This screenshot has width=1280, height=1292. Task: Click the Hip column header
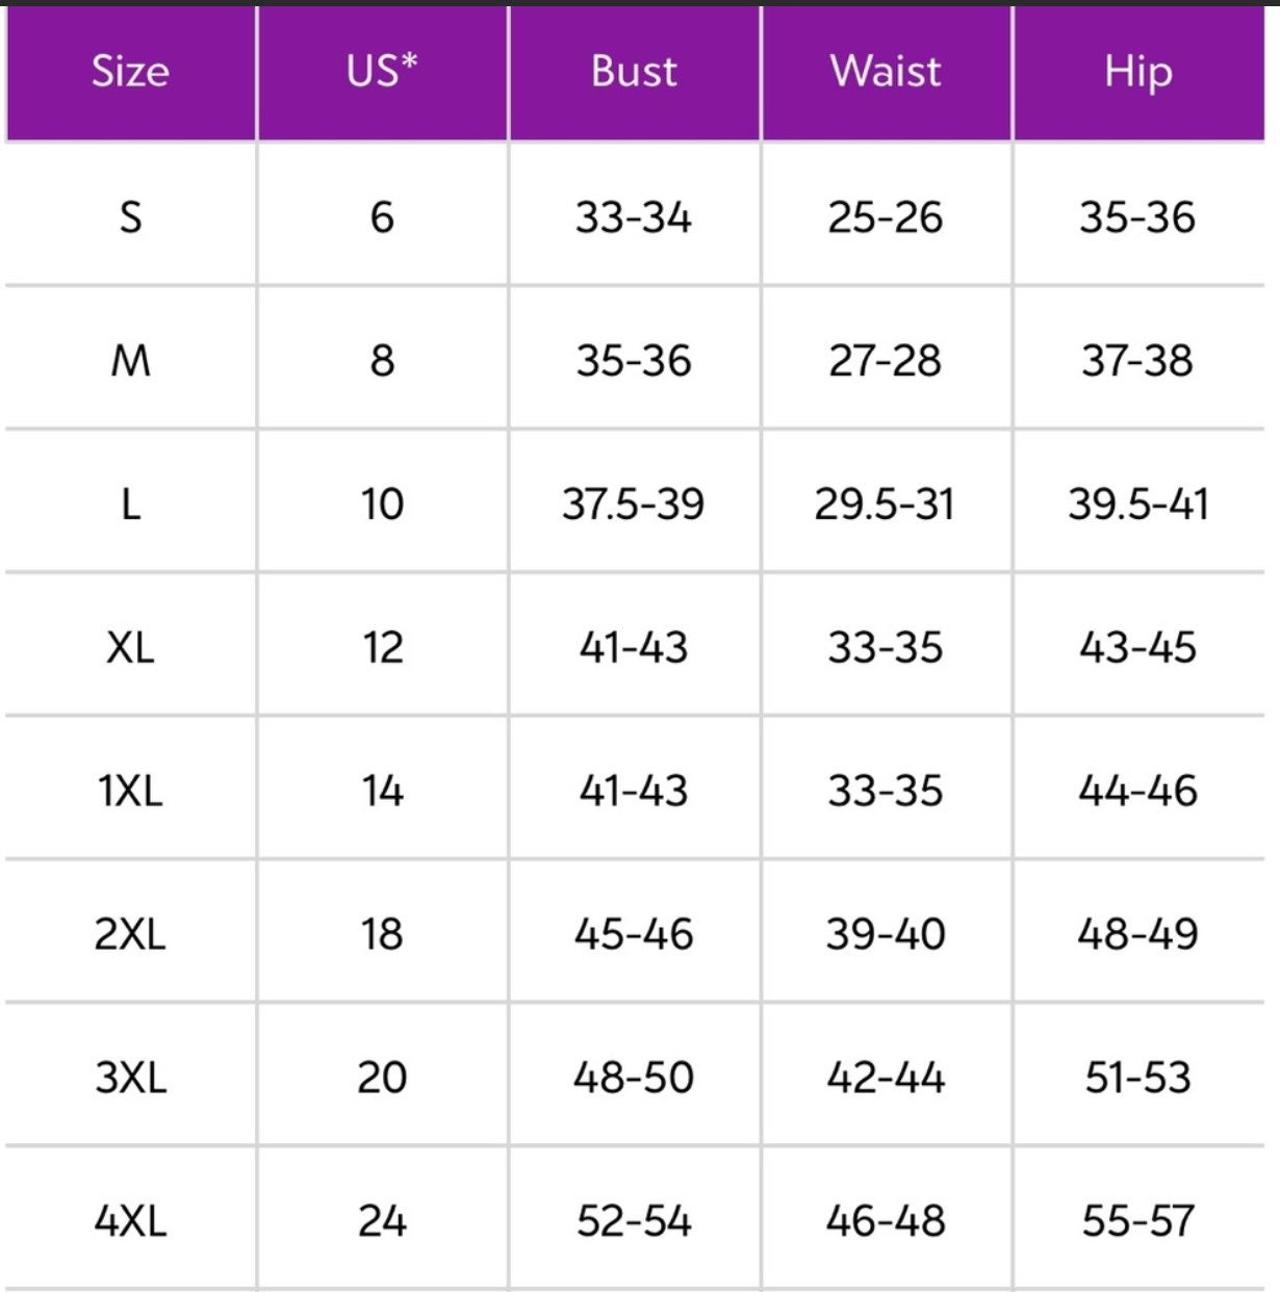pyautogui.click(x=1139, y=72)
